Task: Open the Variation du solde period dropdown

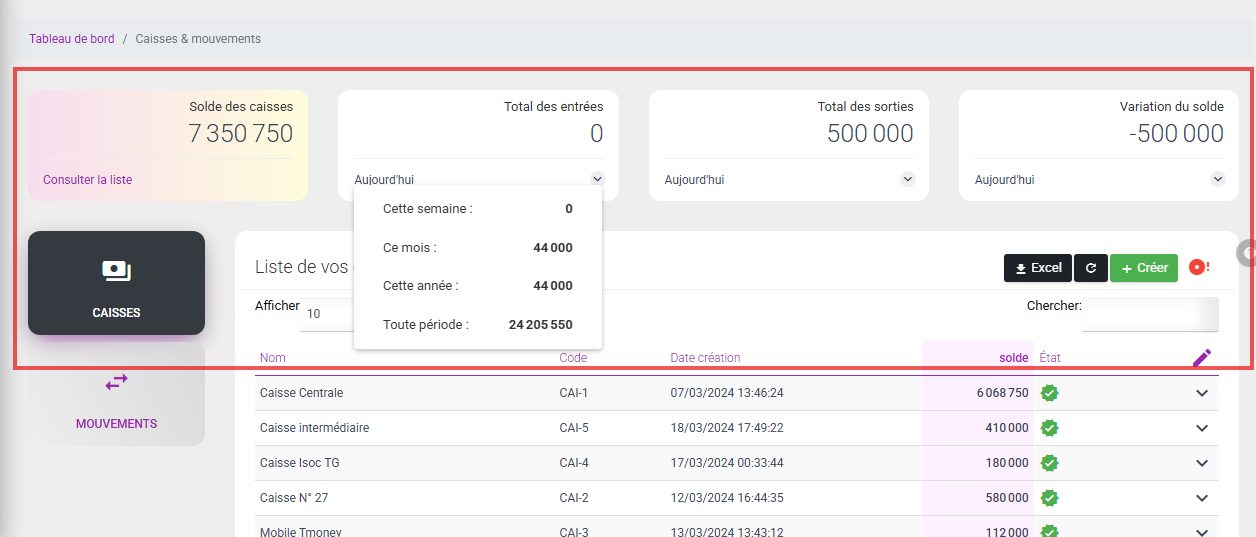Action: pos(1217,180)
